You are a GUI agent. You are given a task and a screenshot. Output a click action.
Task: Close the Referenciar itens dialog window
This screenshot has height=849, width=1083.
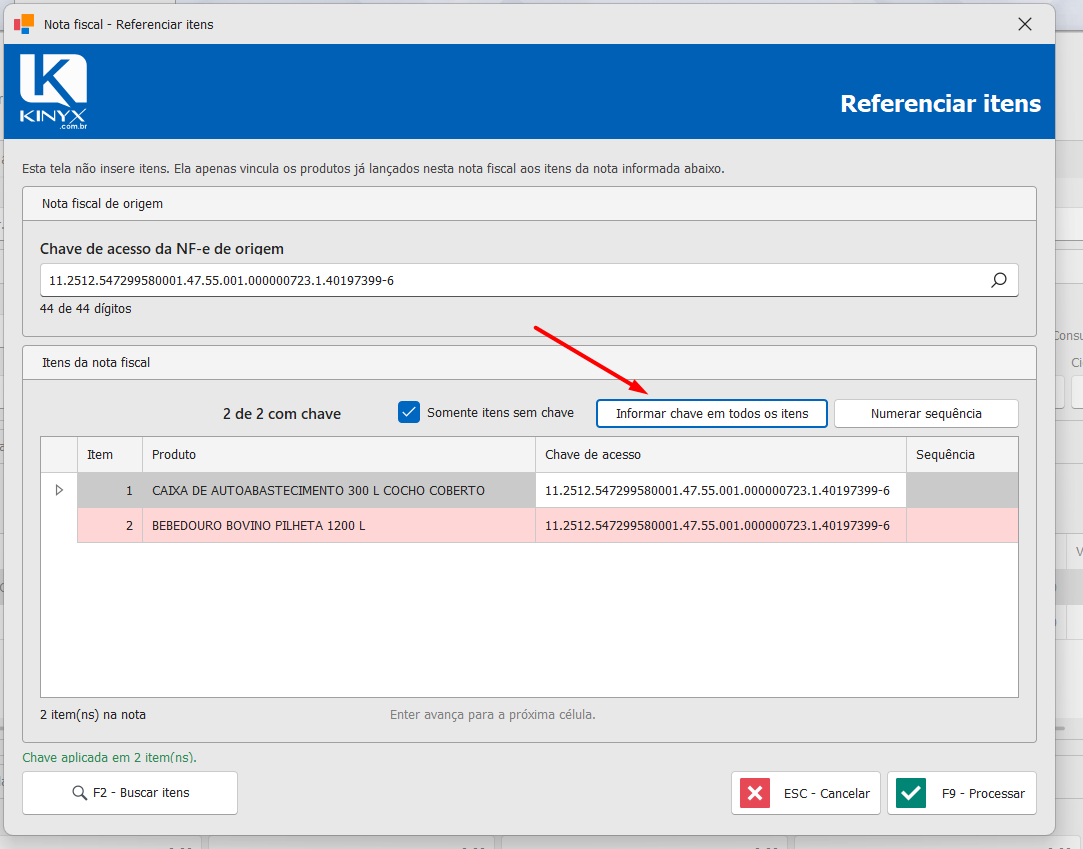point(1025,24)
